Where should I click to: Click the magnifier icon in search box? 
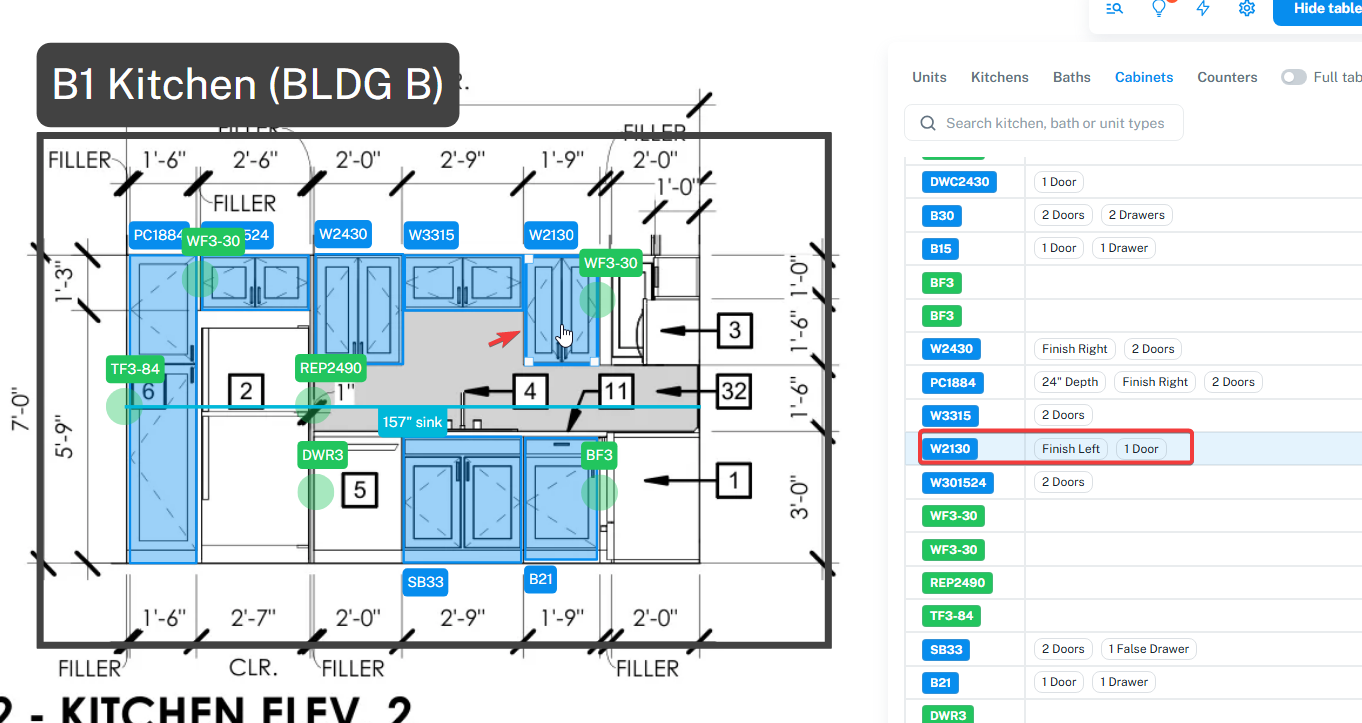tap(927, 123)
